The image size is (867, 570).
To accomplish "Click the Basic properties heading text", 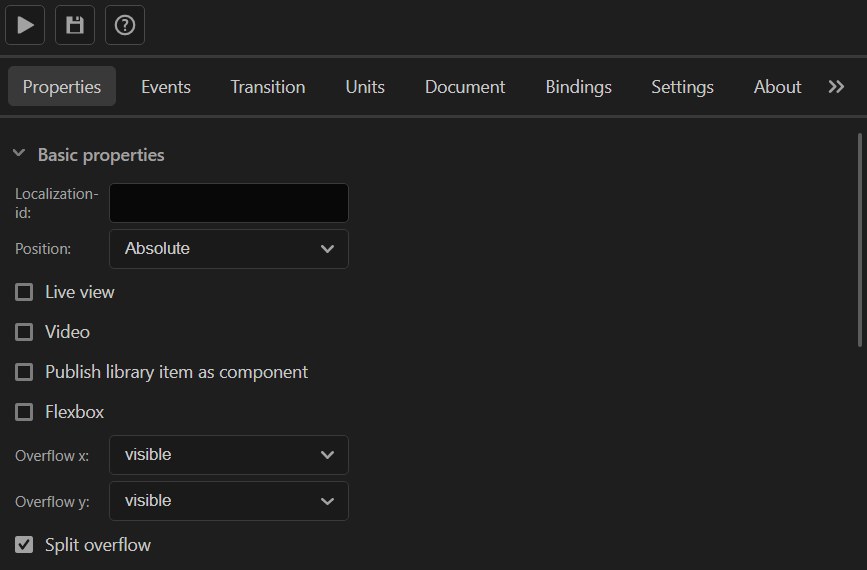I will pyautogui.click(x=101, y=155).
